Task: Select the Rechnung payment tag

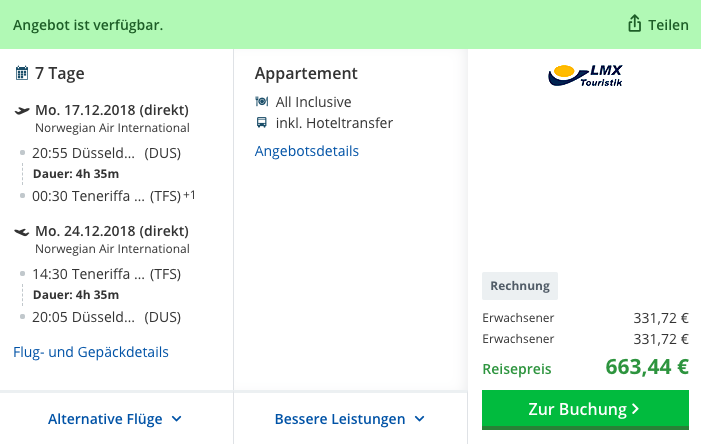Action: (520, 286)
